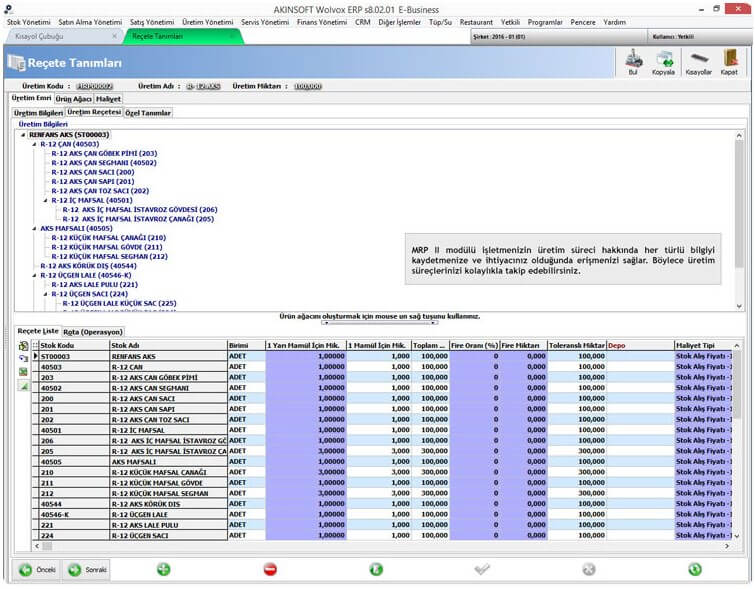Click the green refresh icon at bottom right

pyautogui.click(x=695, y=569)
